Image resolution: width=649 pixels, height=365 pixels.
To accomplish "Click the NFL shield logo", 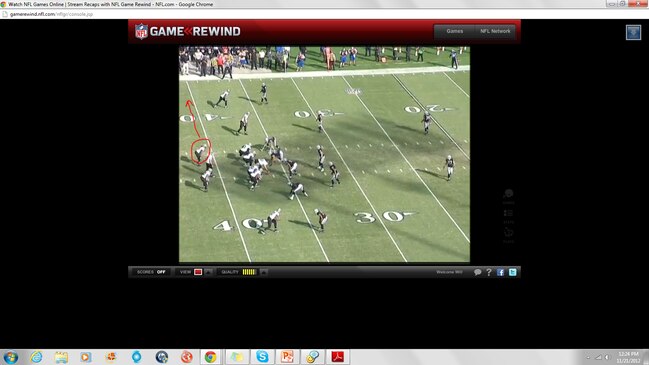I will (x=141, y=31).
